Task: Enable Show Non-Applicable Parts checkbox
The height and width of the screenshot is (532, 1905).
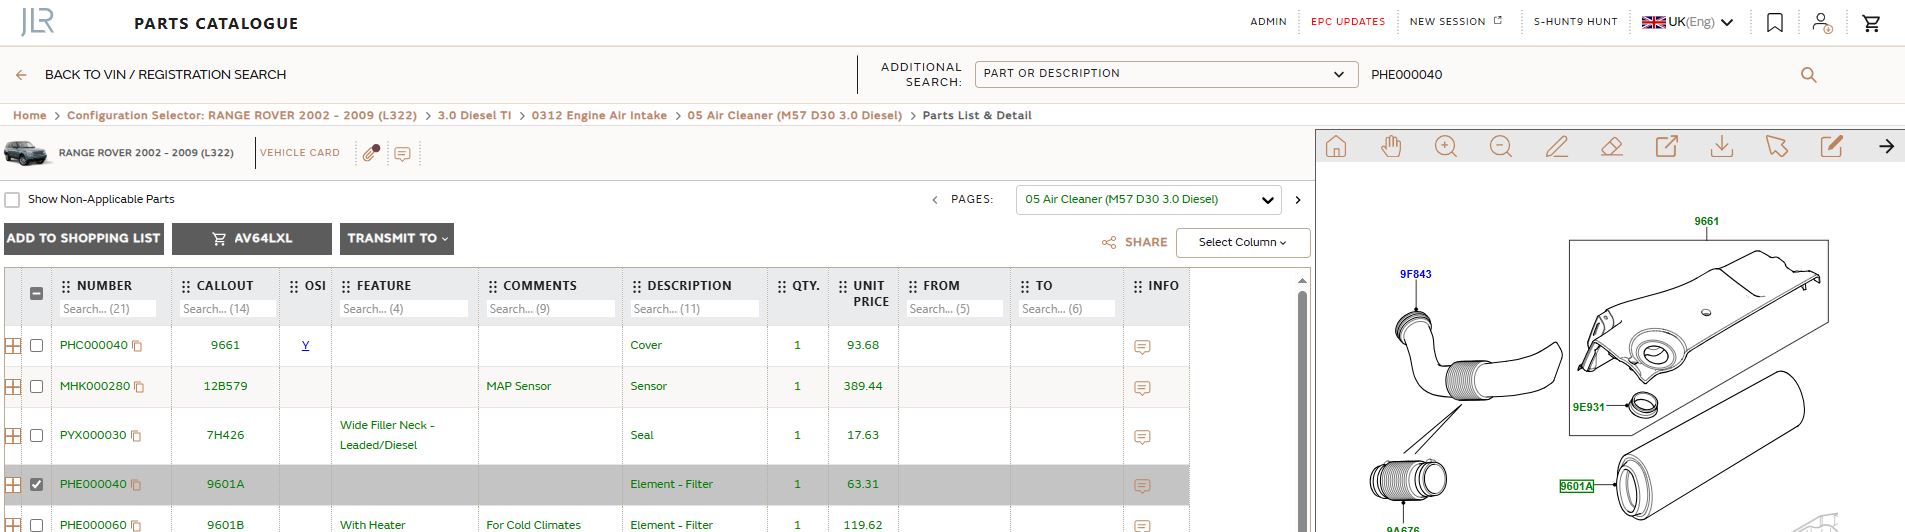Action: [x=12, y=200]
